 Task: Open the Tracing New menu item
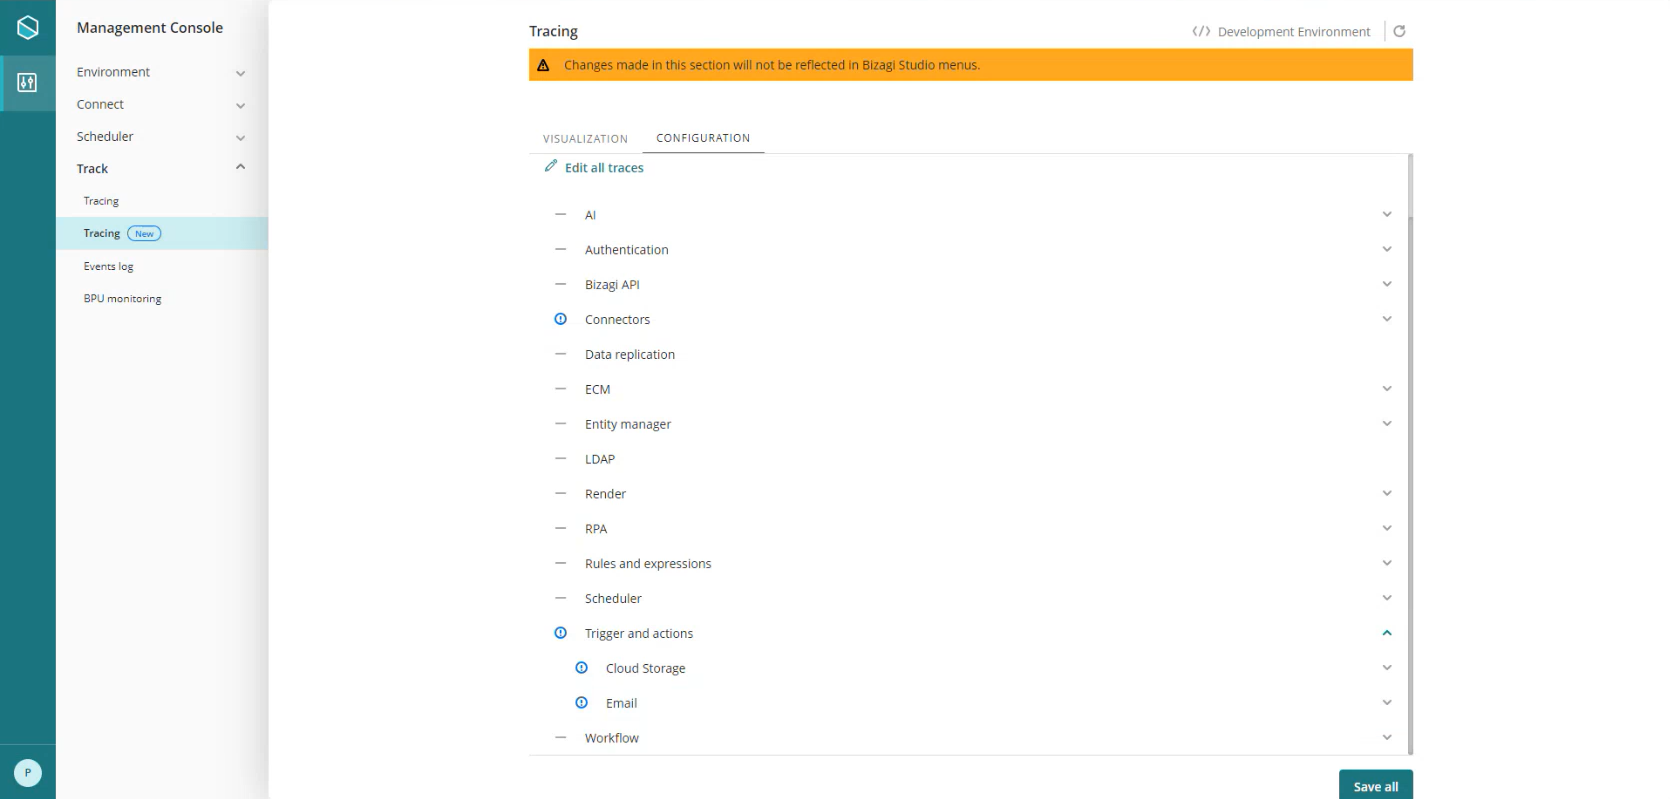click(162, 233)
